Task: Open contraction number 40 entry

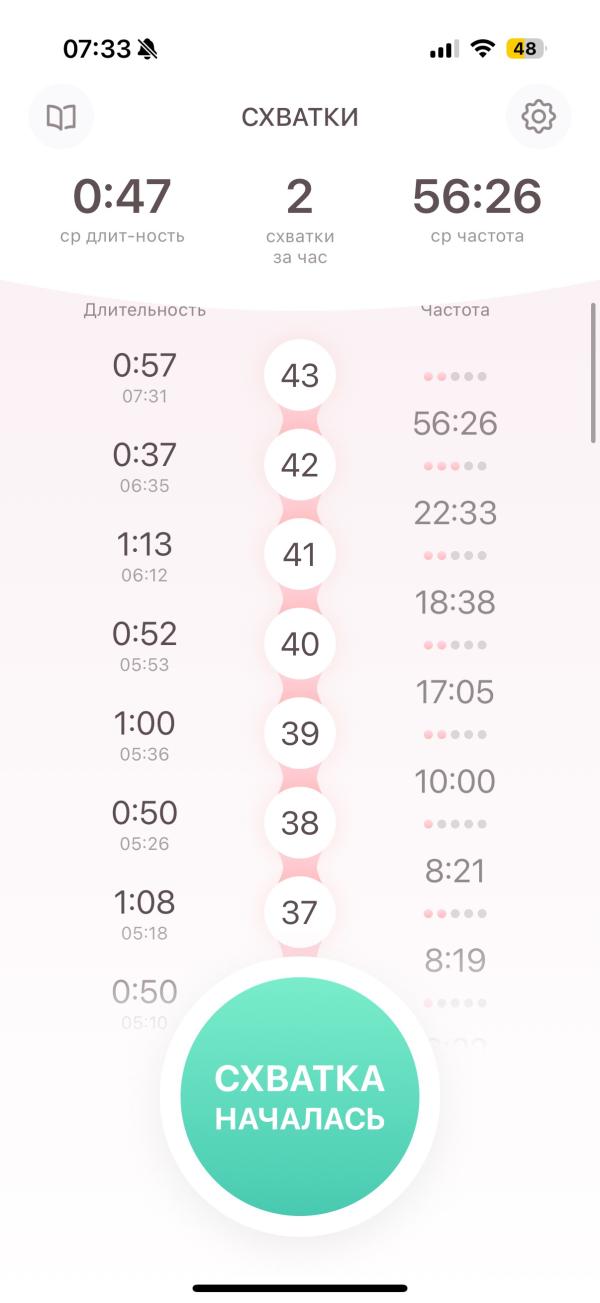Action: click(300, 644)
